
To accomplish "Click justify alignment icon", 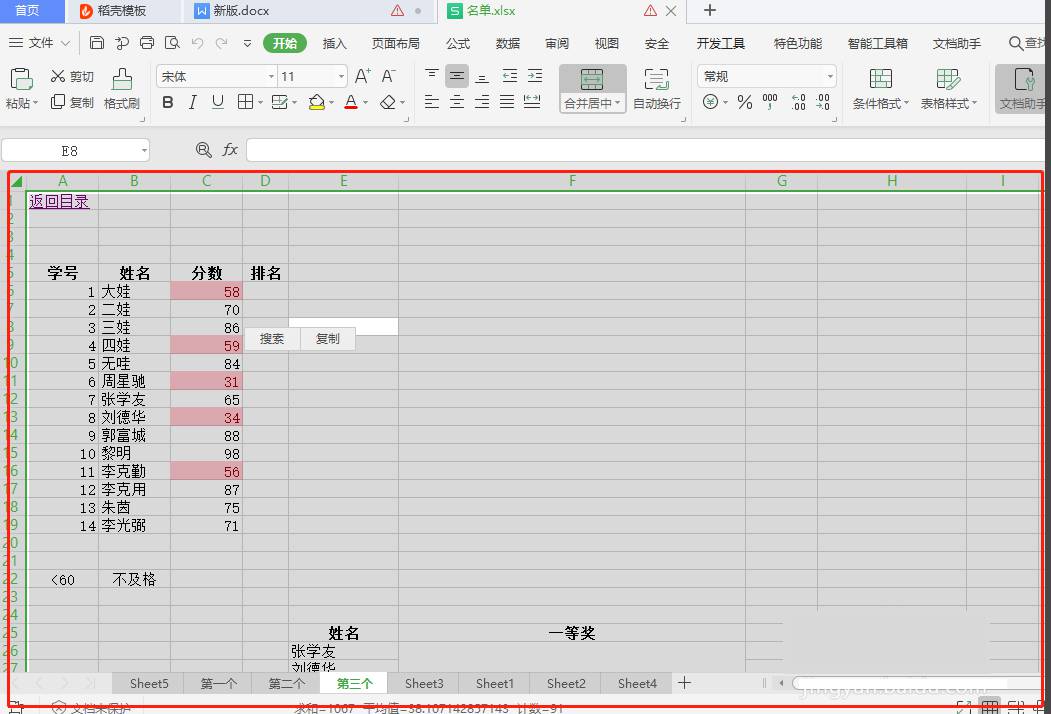I will [507, 102].
